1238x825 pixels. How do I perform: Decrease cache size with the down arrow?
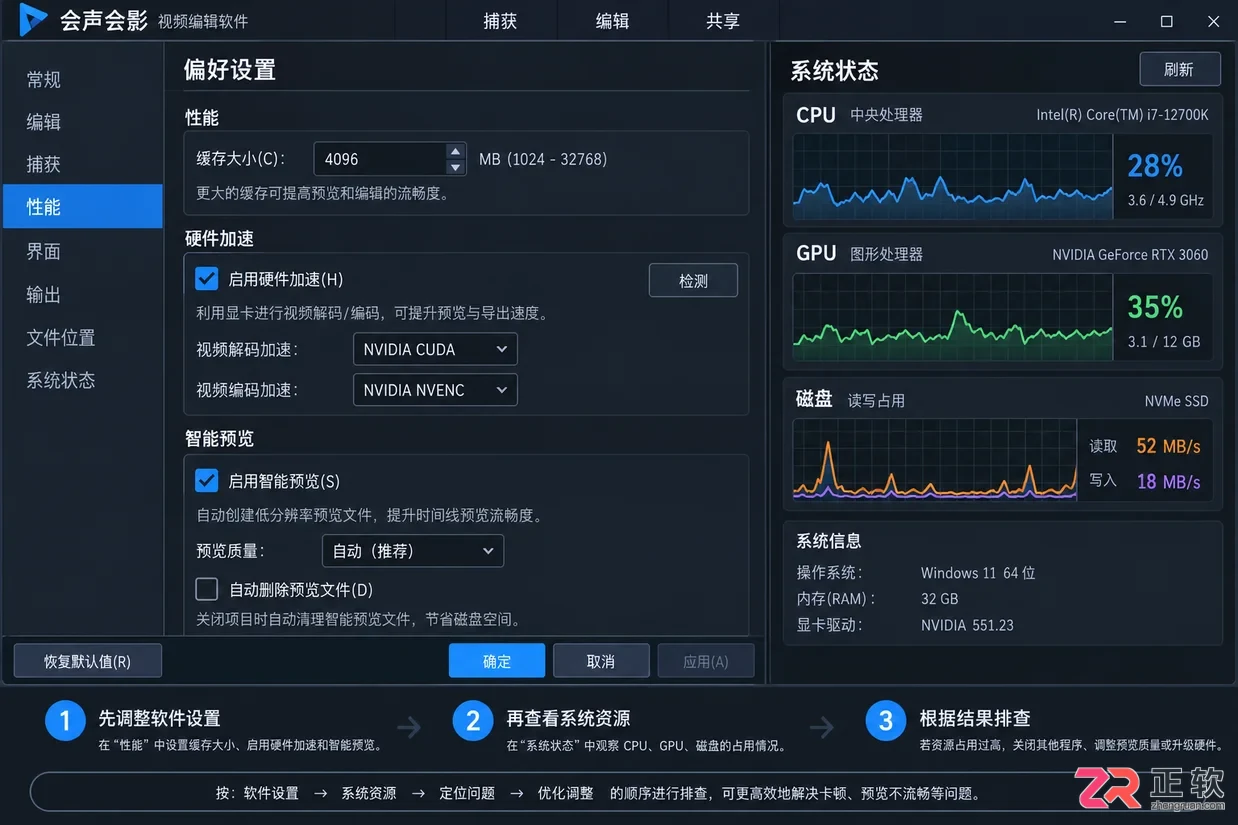click(456, 167)
